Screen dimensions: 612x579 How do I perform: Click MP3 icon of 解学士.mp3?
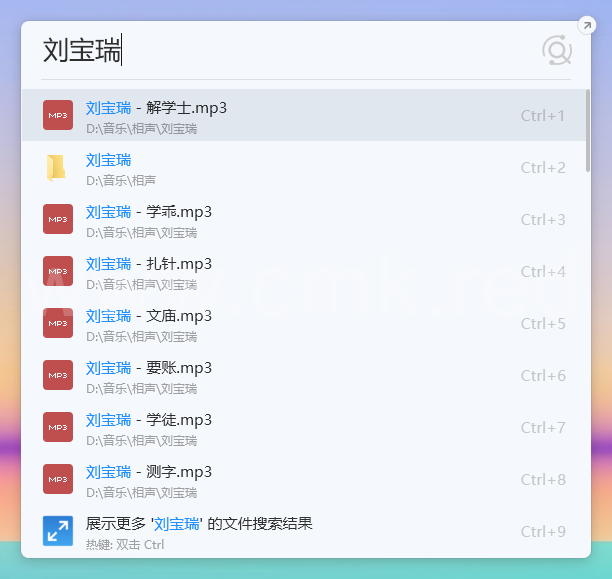(x=58, y=115)
